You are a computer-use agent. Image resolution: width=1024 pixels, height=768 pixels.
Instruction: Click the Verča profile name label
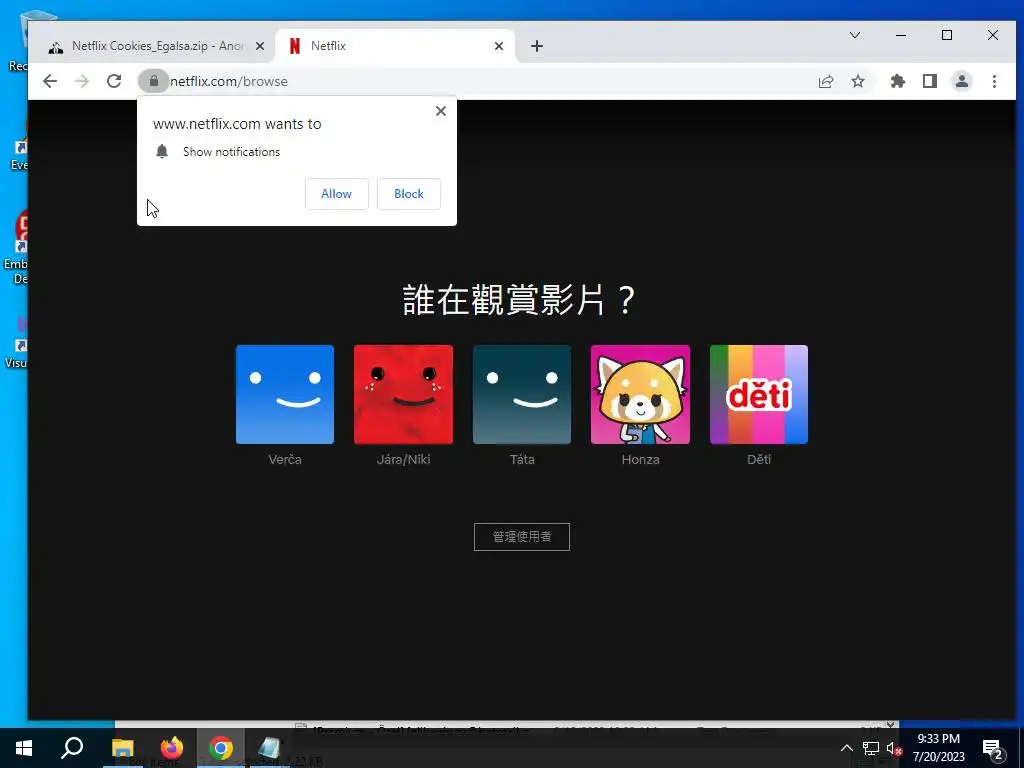point(285,460)
